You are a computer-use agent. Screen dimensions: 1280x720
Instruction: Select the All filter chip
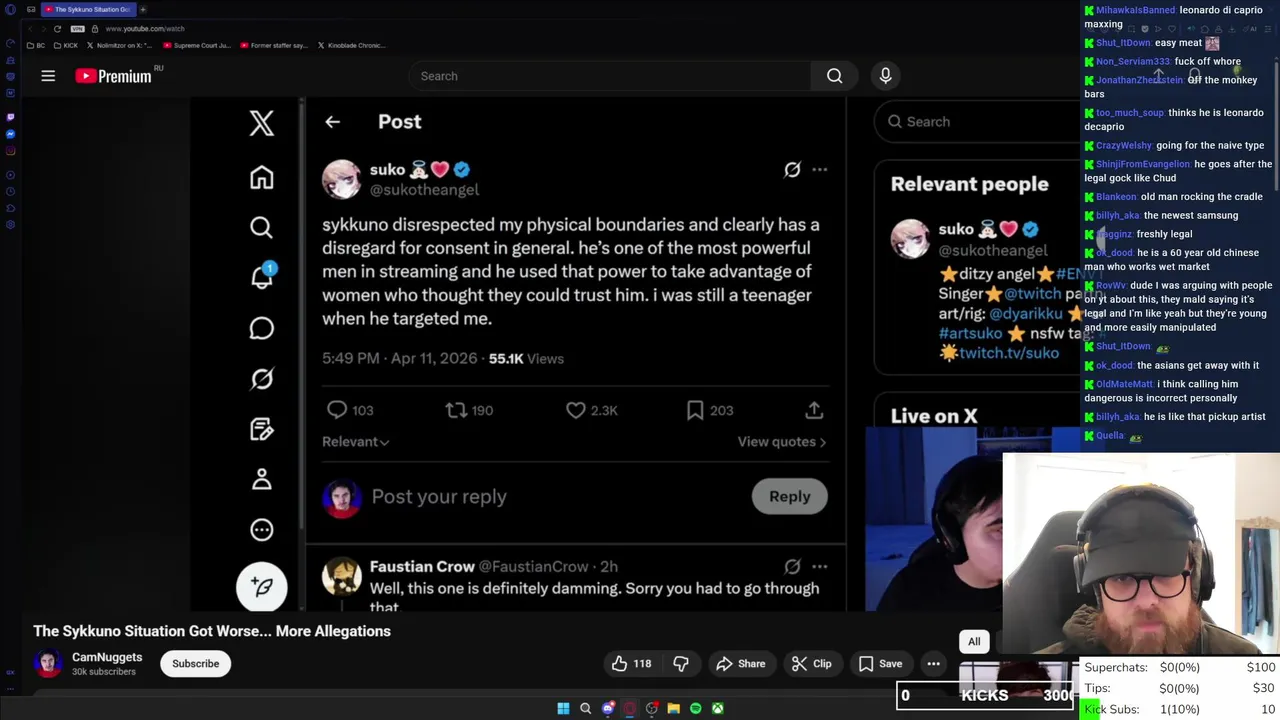[974, 642]
